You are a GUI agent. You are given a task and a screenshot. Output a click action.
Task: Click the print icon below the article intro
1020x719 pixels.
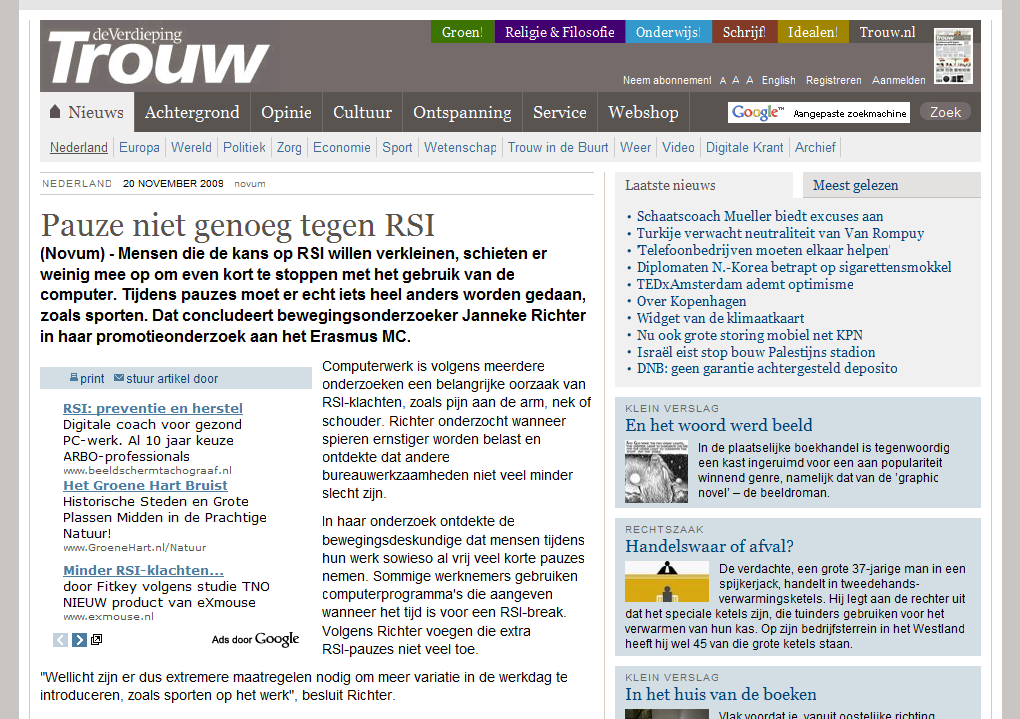[74, 378]
